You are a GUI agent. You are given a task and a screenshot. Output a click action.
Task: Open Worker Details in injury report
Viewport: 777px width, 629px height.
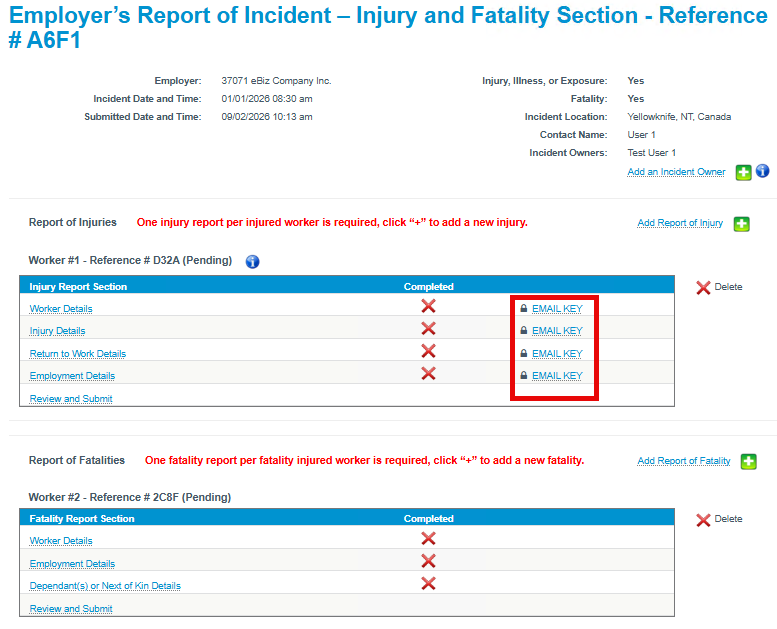tap(61, 309)
